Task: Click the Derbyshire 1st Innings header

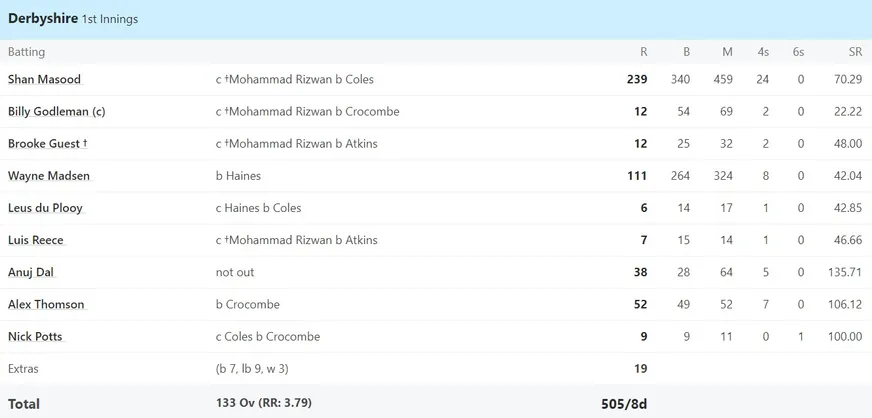Action: (73, 18)
